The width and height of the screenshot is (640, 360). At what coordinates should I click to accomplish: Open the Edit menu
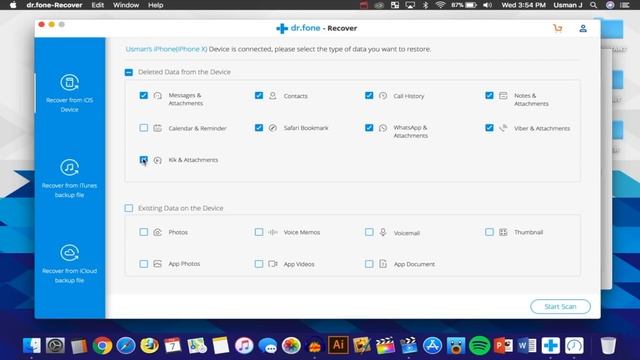coord(98,5)
